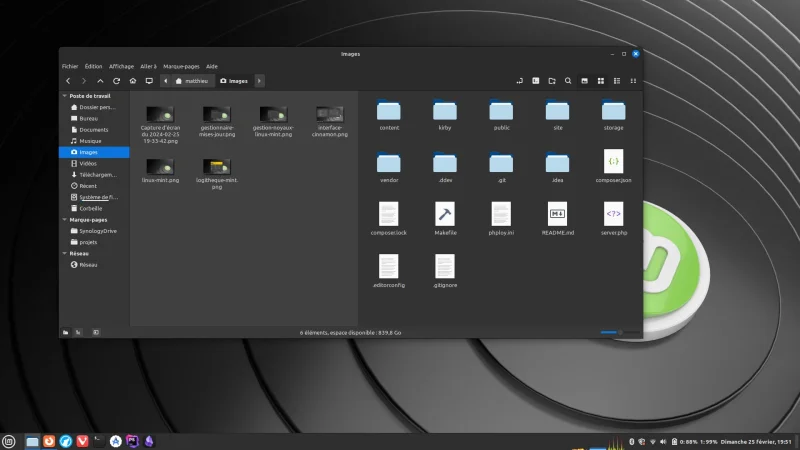Screen dimensions: 800x450
Task: Launch Firefox from the taskbar
Action: [x=49, y=441]
